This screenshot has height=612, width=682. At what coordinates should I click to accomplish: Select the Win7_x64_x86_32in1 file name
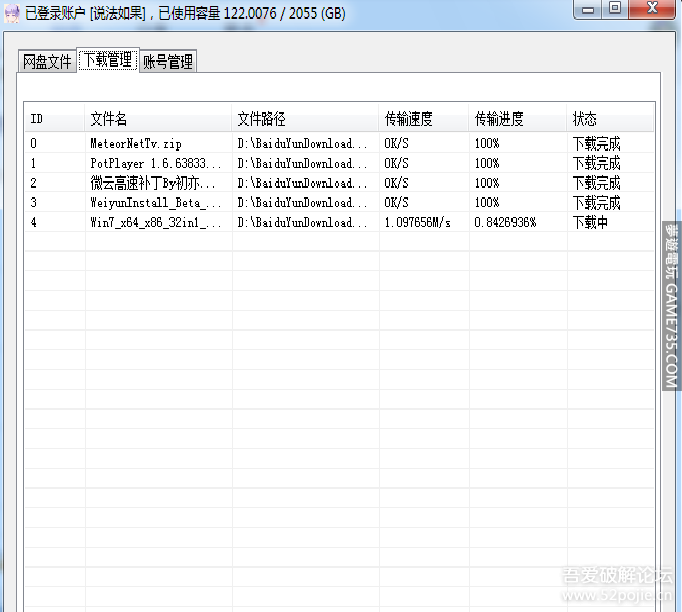155,223
